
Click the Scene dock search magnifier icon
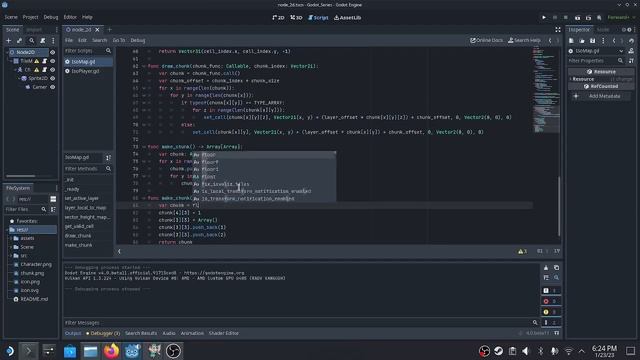(31, 40)
